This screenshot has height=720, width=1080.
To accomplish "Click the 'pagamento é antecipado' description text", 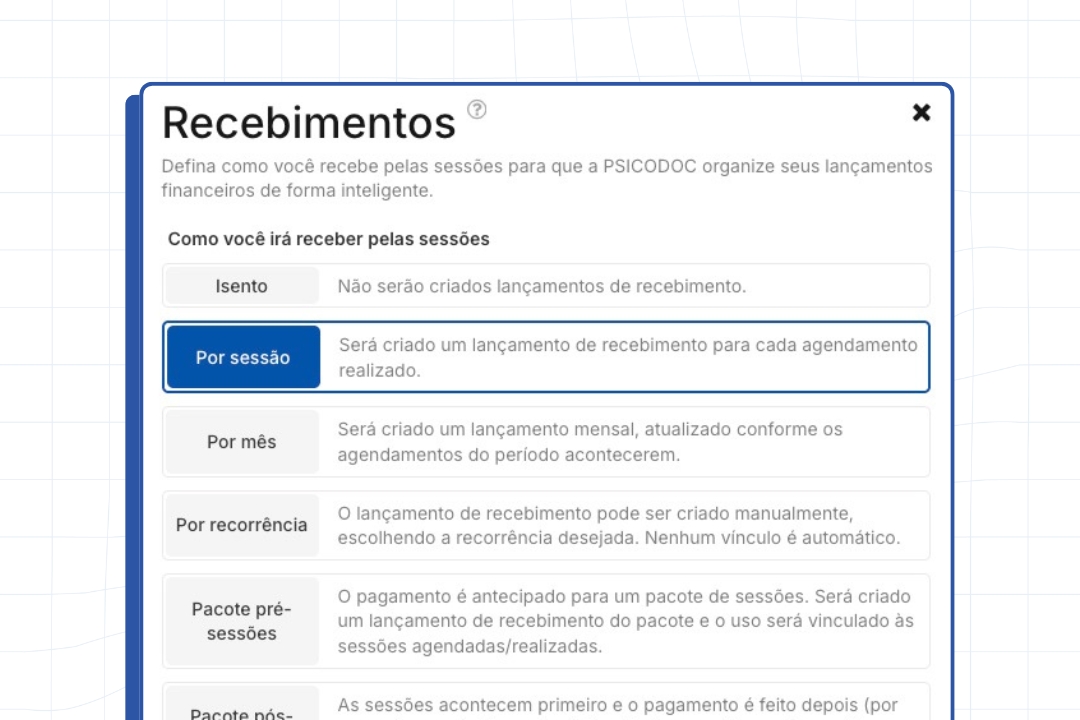I will 625,621.
